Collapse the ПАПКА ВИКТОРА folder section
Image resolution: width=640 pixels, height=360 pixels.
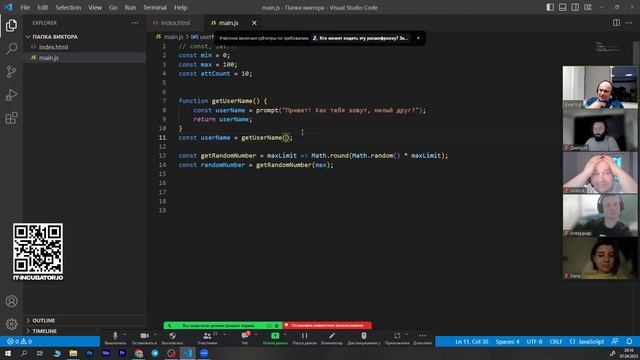click(x=84, y=37)
